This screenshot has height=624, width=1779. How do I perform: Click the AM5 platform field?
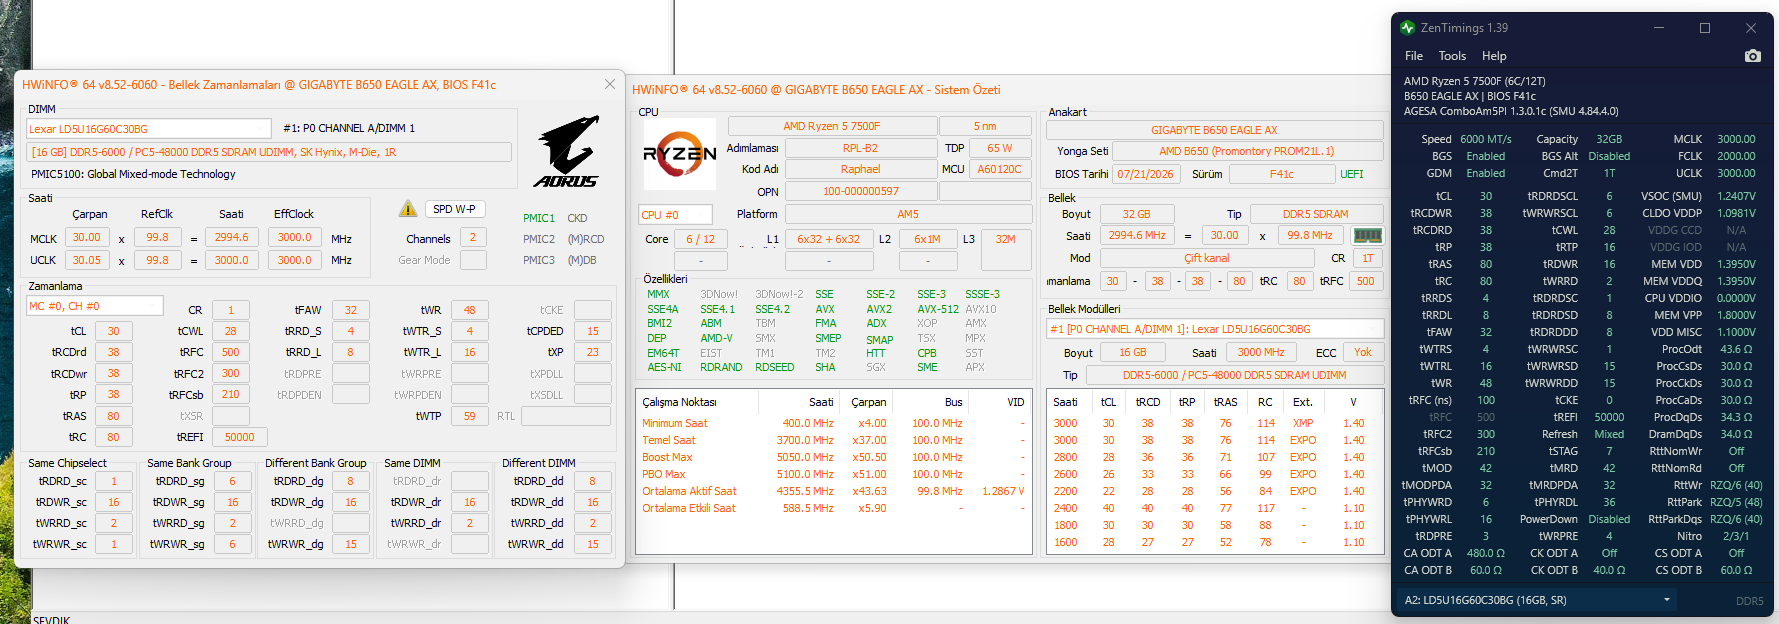coord(908,214)
